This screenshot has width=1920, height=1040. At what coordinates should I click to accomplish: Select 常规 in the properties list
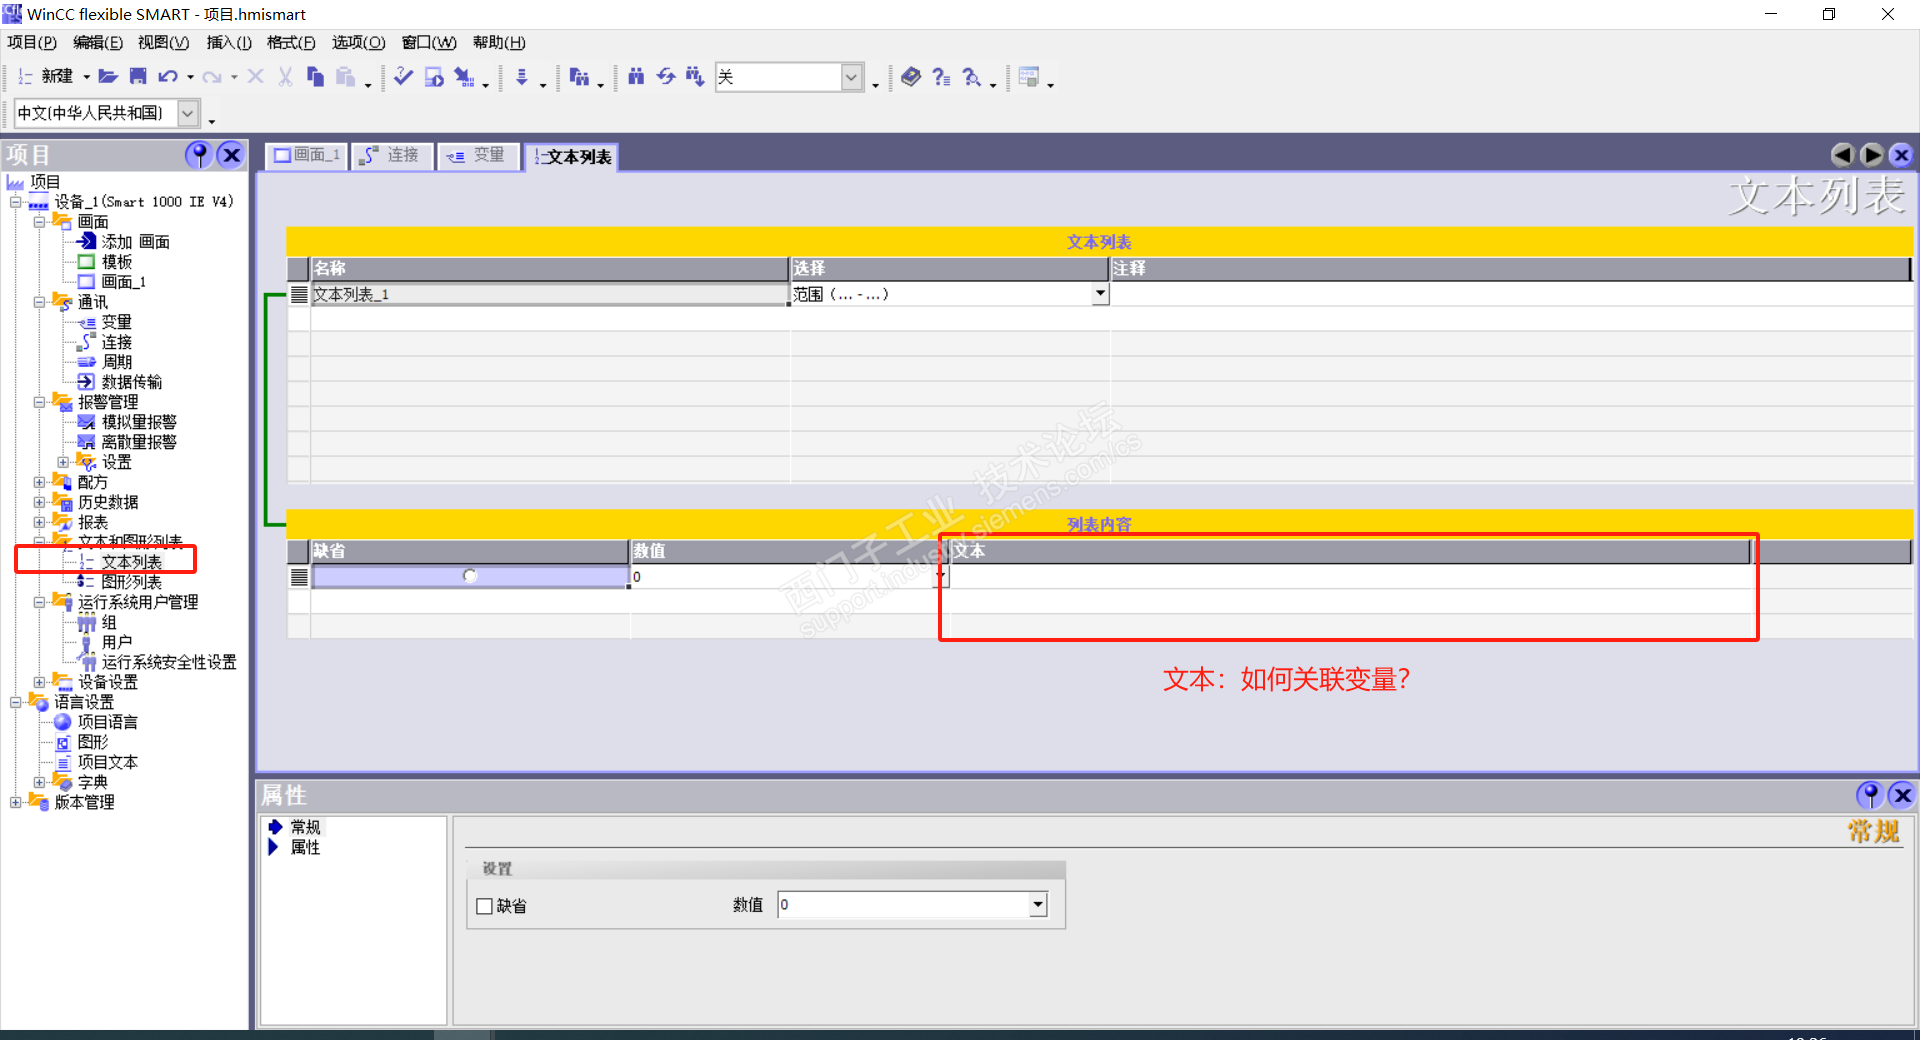tap(305, 827)
